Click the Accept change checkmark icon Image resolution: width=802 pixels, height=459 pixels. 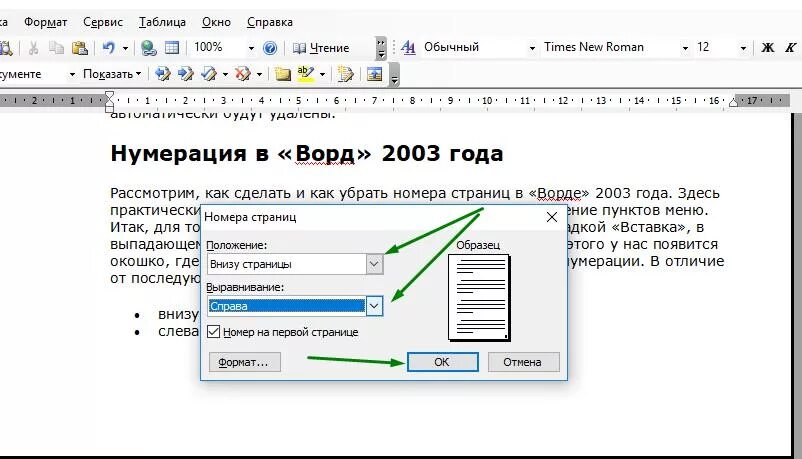point(209,74)
